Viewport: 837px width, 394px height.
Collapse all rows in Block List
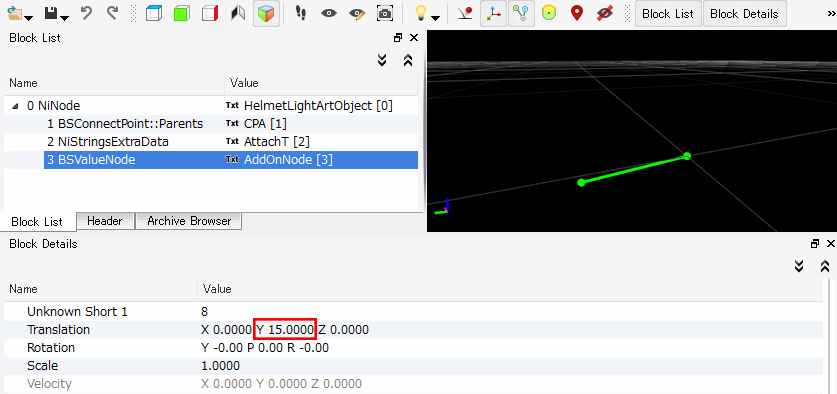tap(408, 60)
